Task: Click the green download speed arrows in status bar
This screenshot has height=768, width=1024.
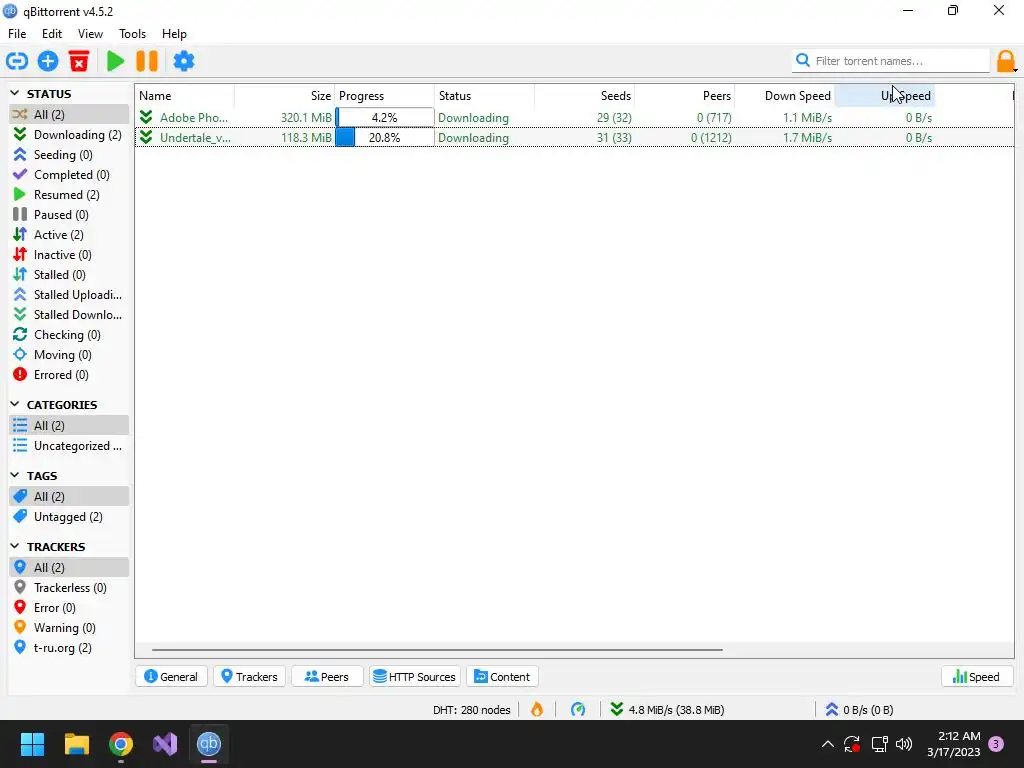Action: coord(616,709)
